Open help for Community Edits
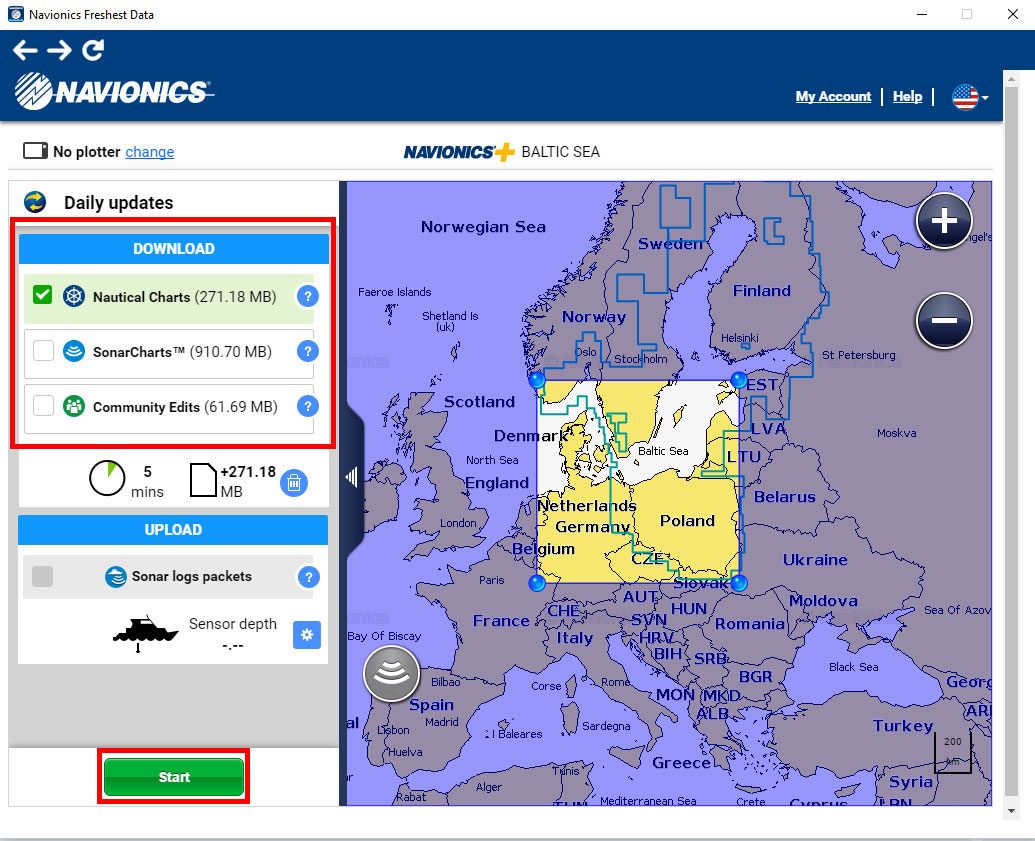1035x841 pixels. (x=308, y=406)
